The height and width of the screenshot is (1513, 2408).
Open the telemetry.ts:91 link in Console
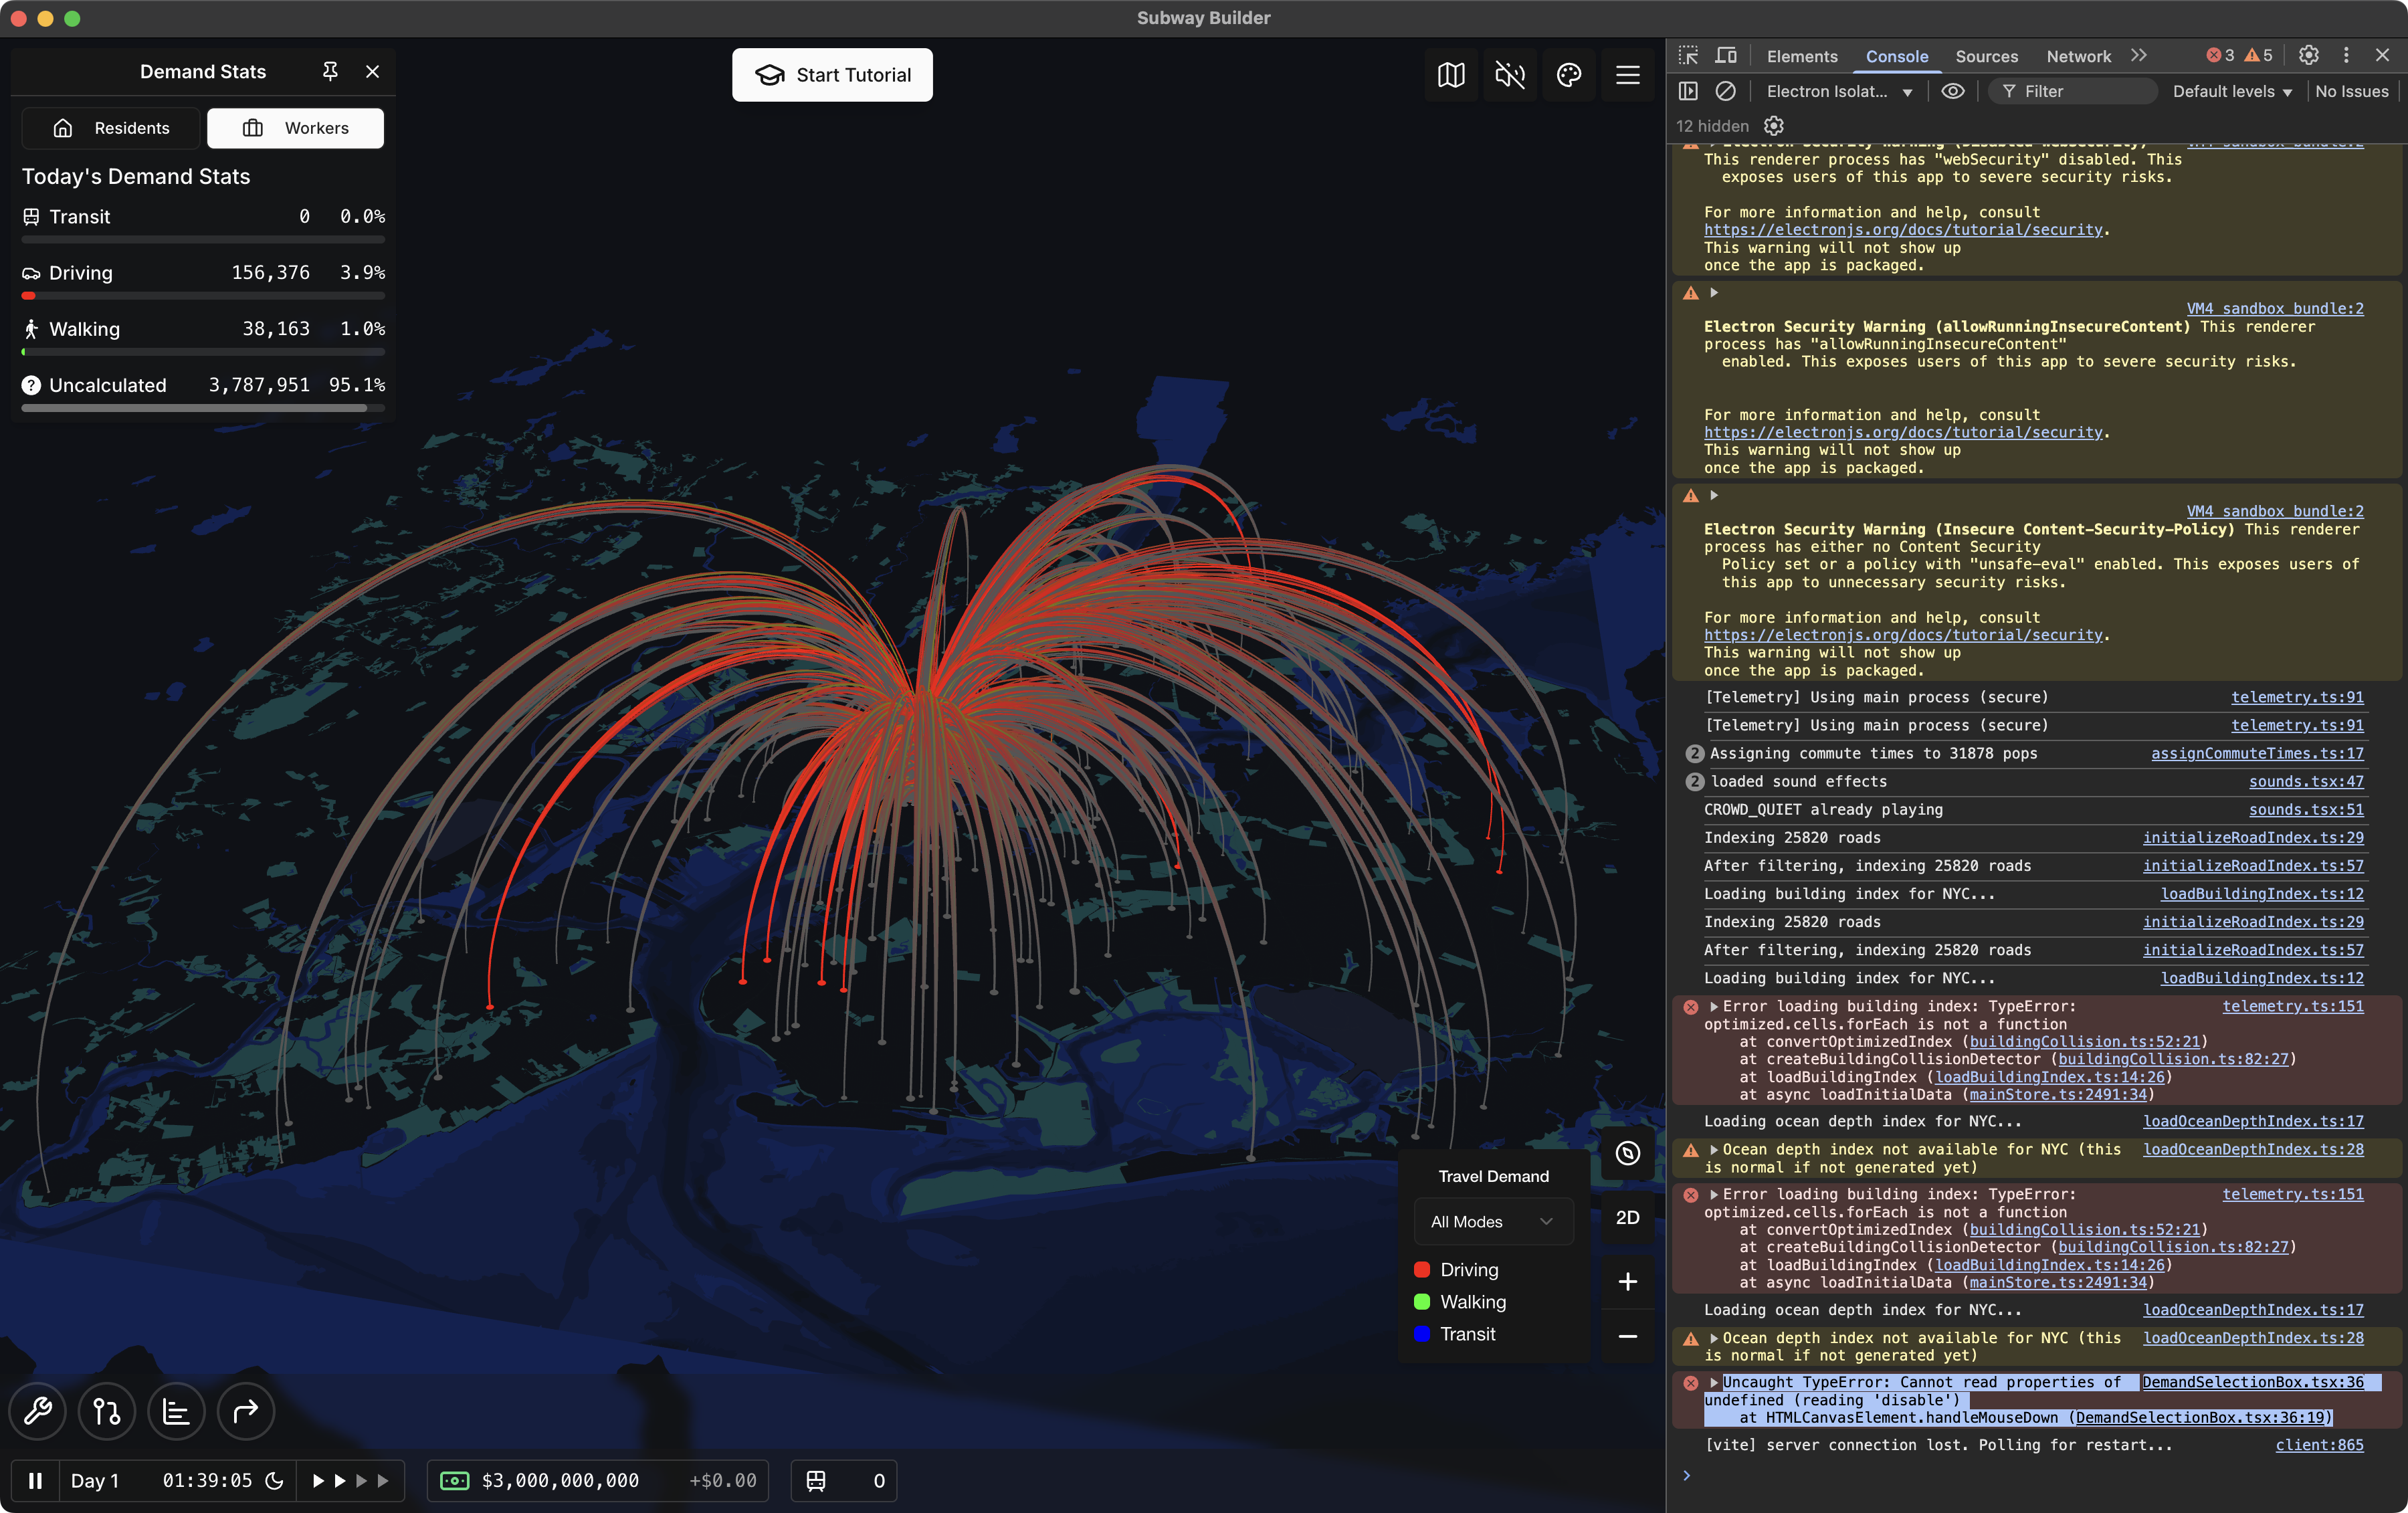2296,697
